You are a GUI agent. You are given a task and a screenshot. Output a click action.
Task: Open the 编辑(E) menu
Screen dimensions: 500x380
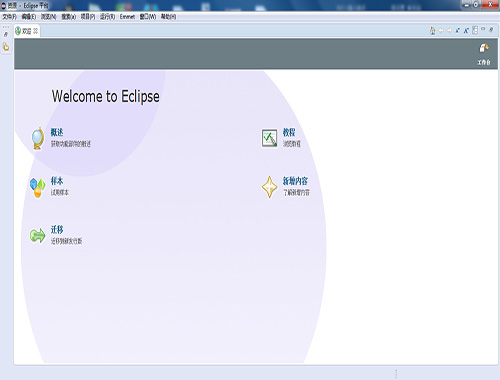[x=29, y=17]
